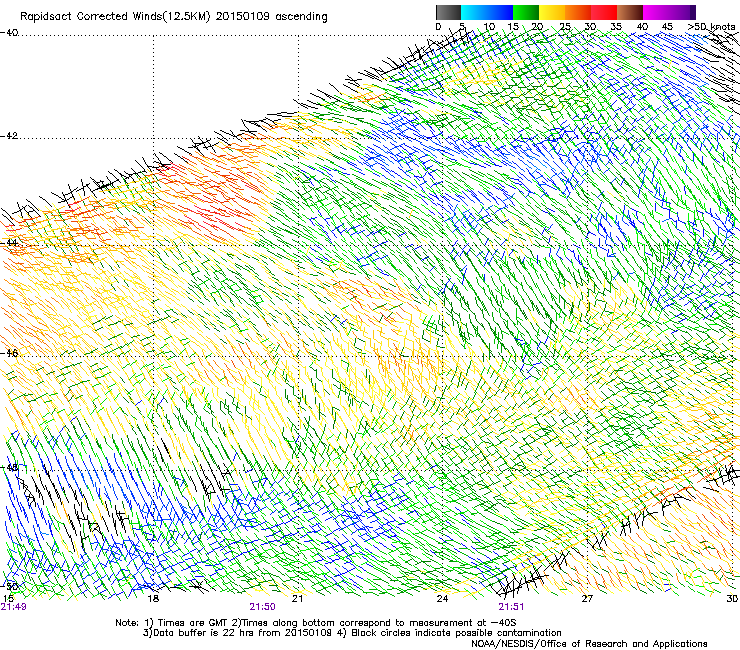
Task: Click the '>50 knots' legend label
Action: (711, 27)
